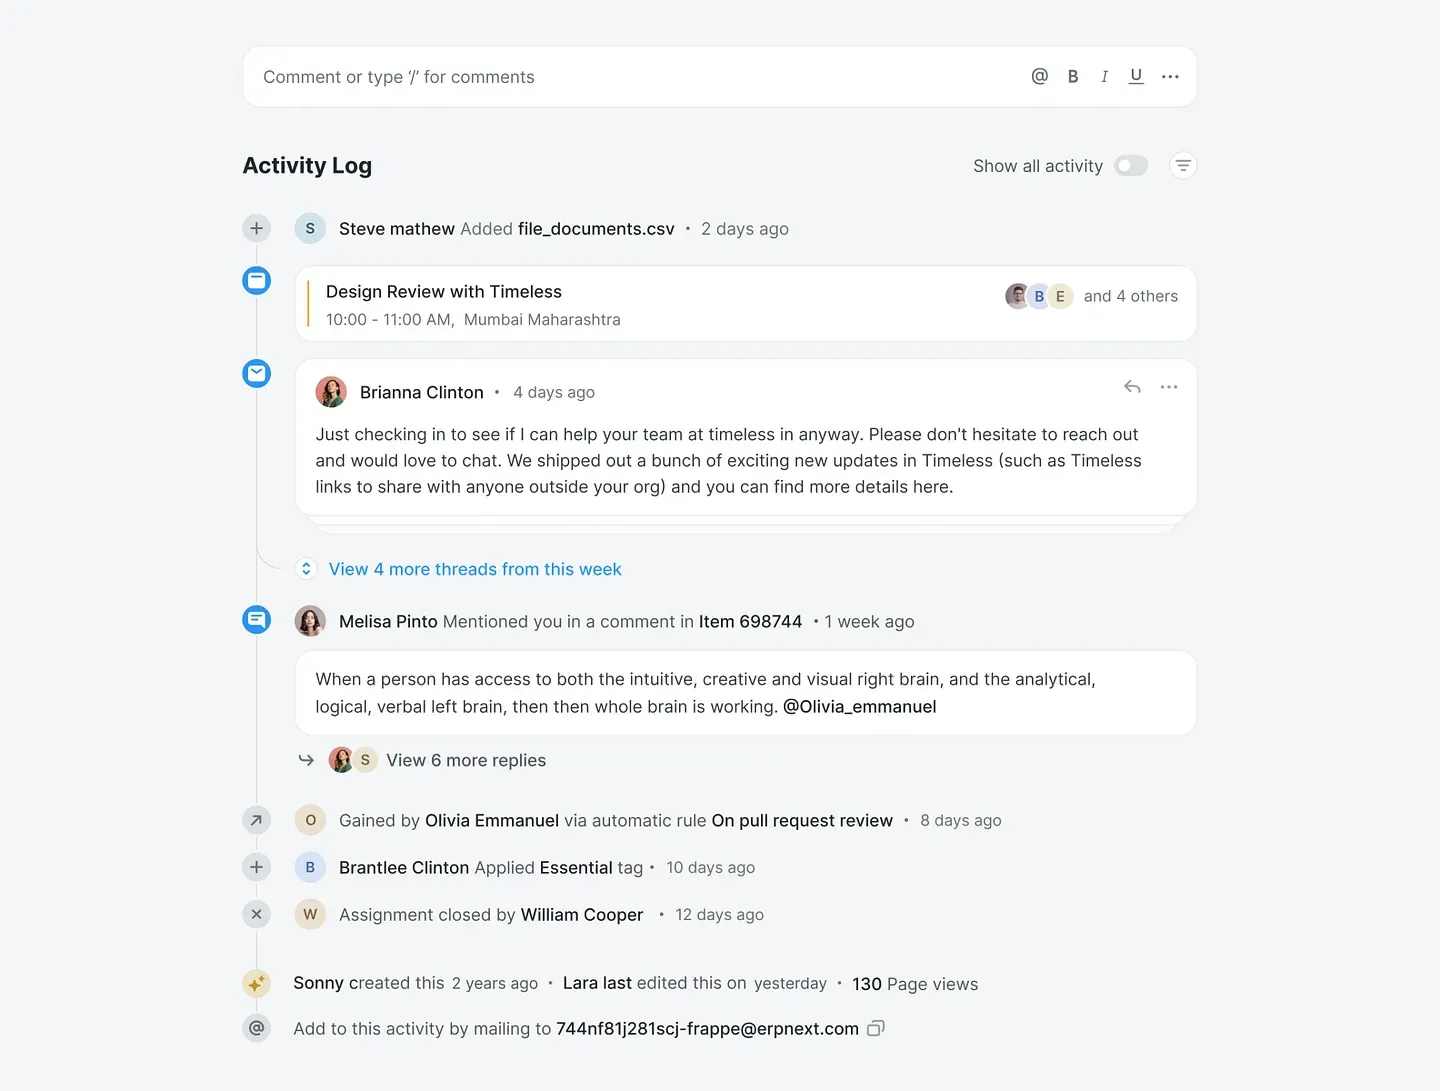The height and width of the screenshot is (1091, 1440).
Task: Reply to Brianna Clinton's message
Action: click(1132, 387)
